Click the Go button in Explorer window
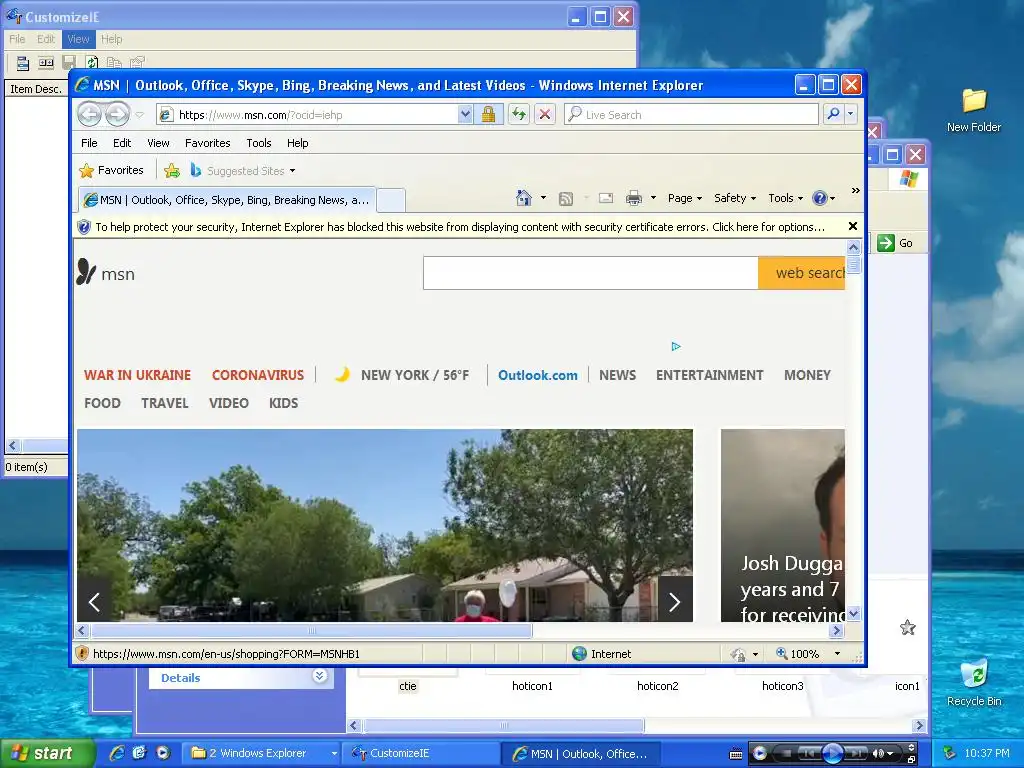 (x=895, y=243)
